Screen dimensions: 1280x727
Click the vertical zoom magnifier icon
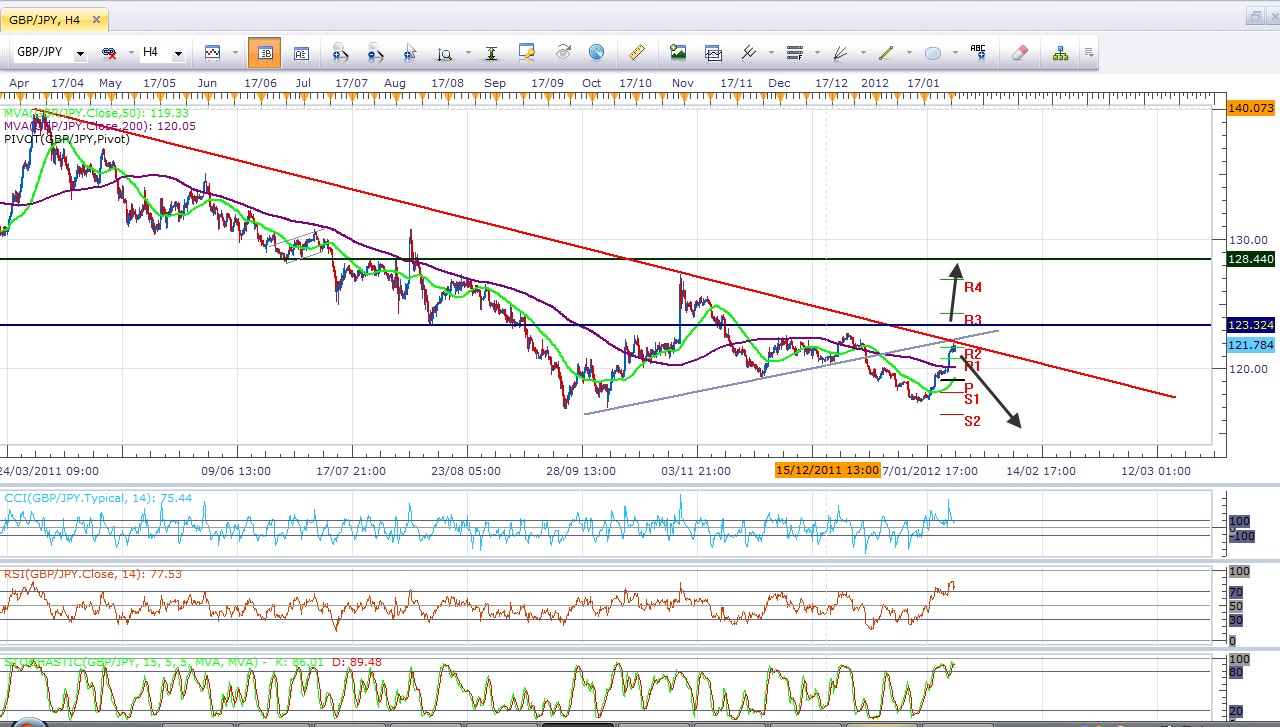444,53
